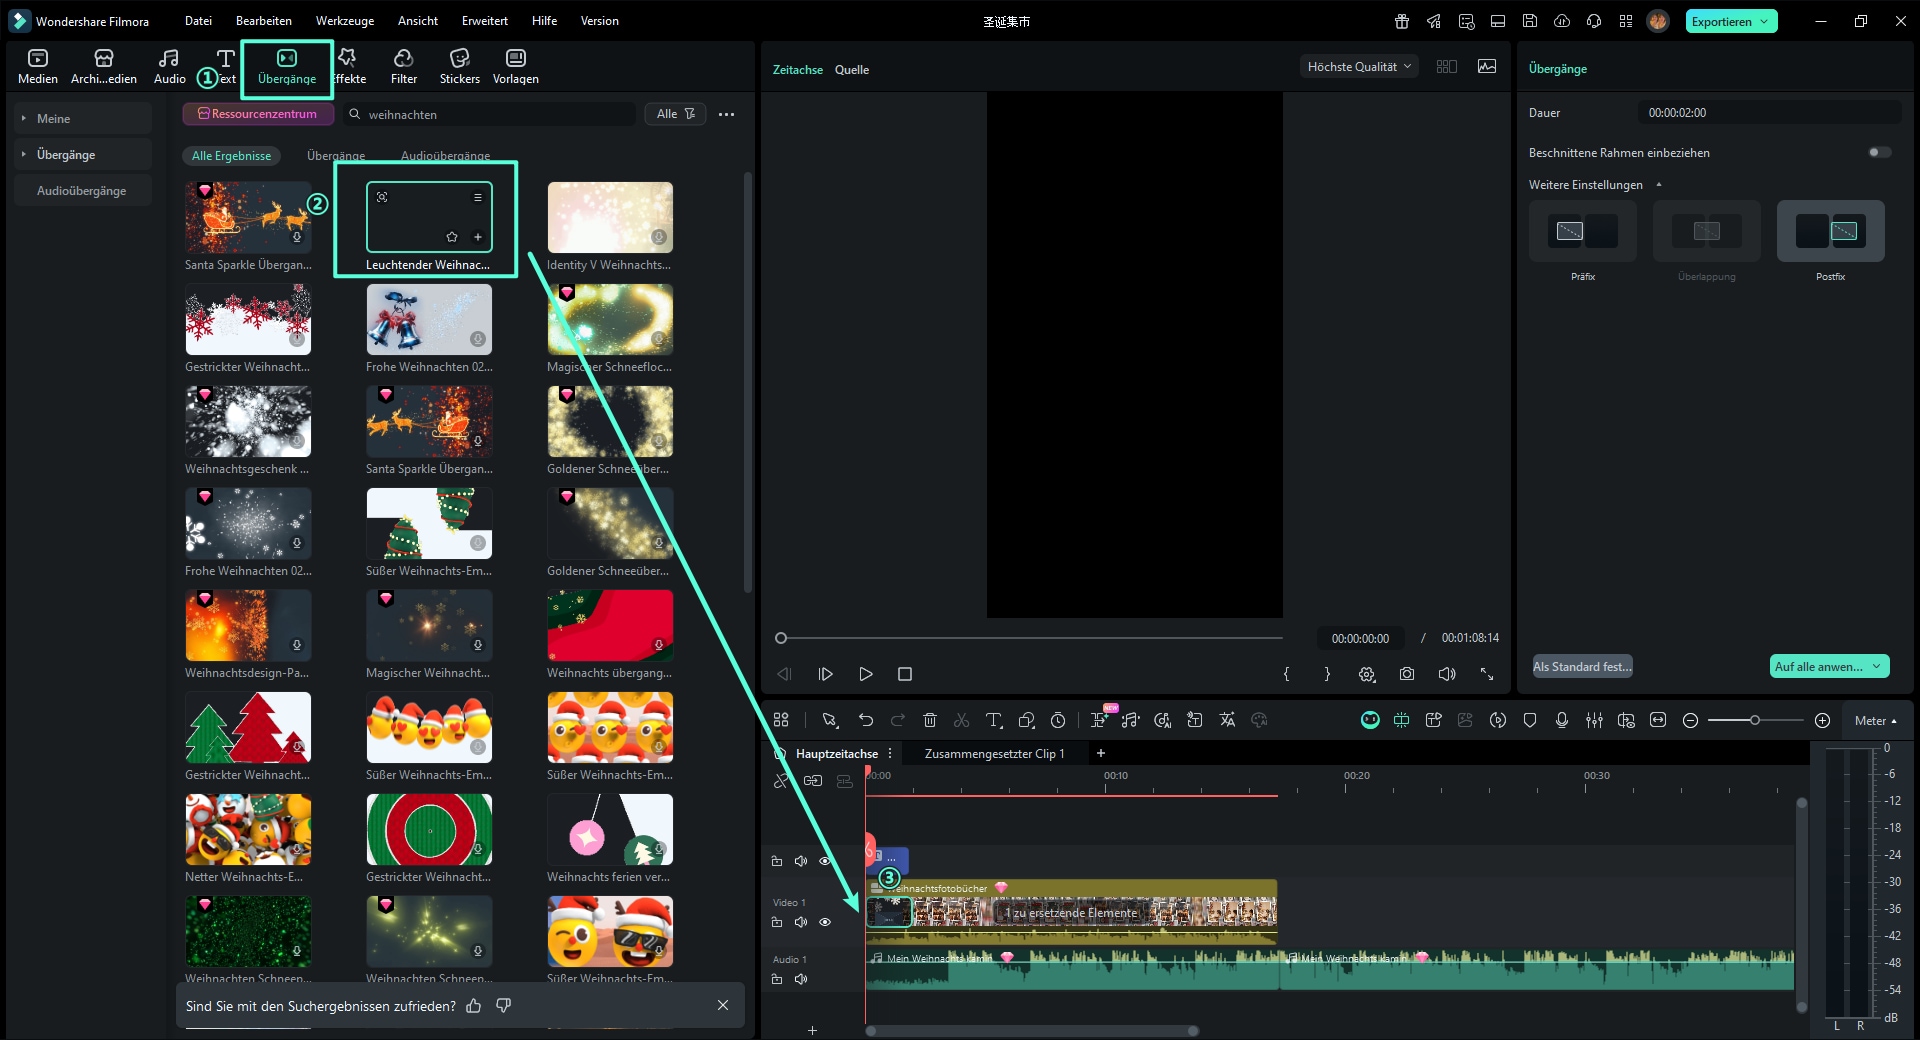Click the timeline zoom slider
1920x1040 pixels.
click(x=1755, y=720)
